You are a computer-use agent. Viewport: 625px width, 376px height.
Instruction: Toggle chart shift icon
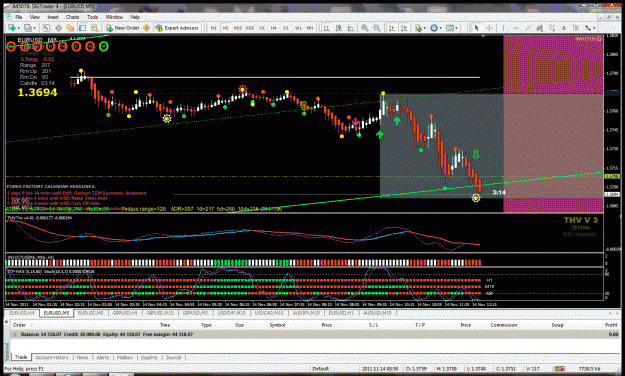pos(404,28)
